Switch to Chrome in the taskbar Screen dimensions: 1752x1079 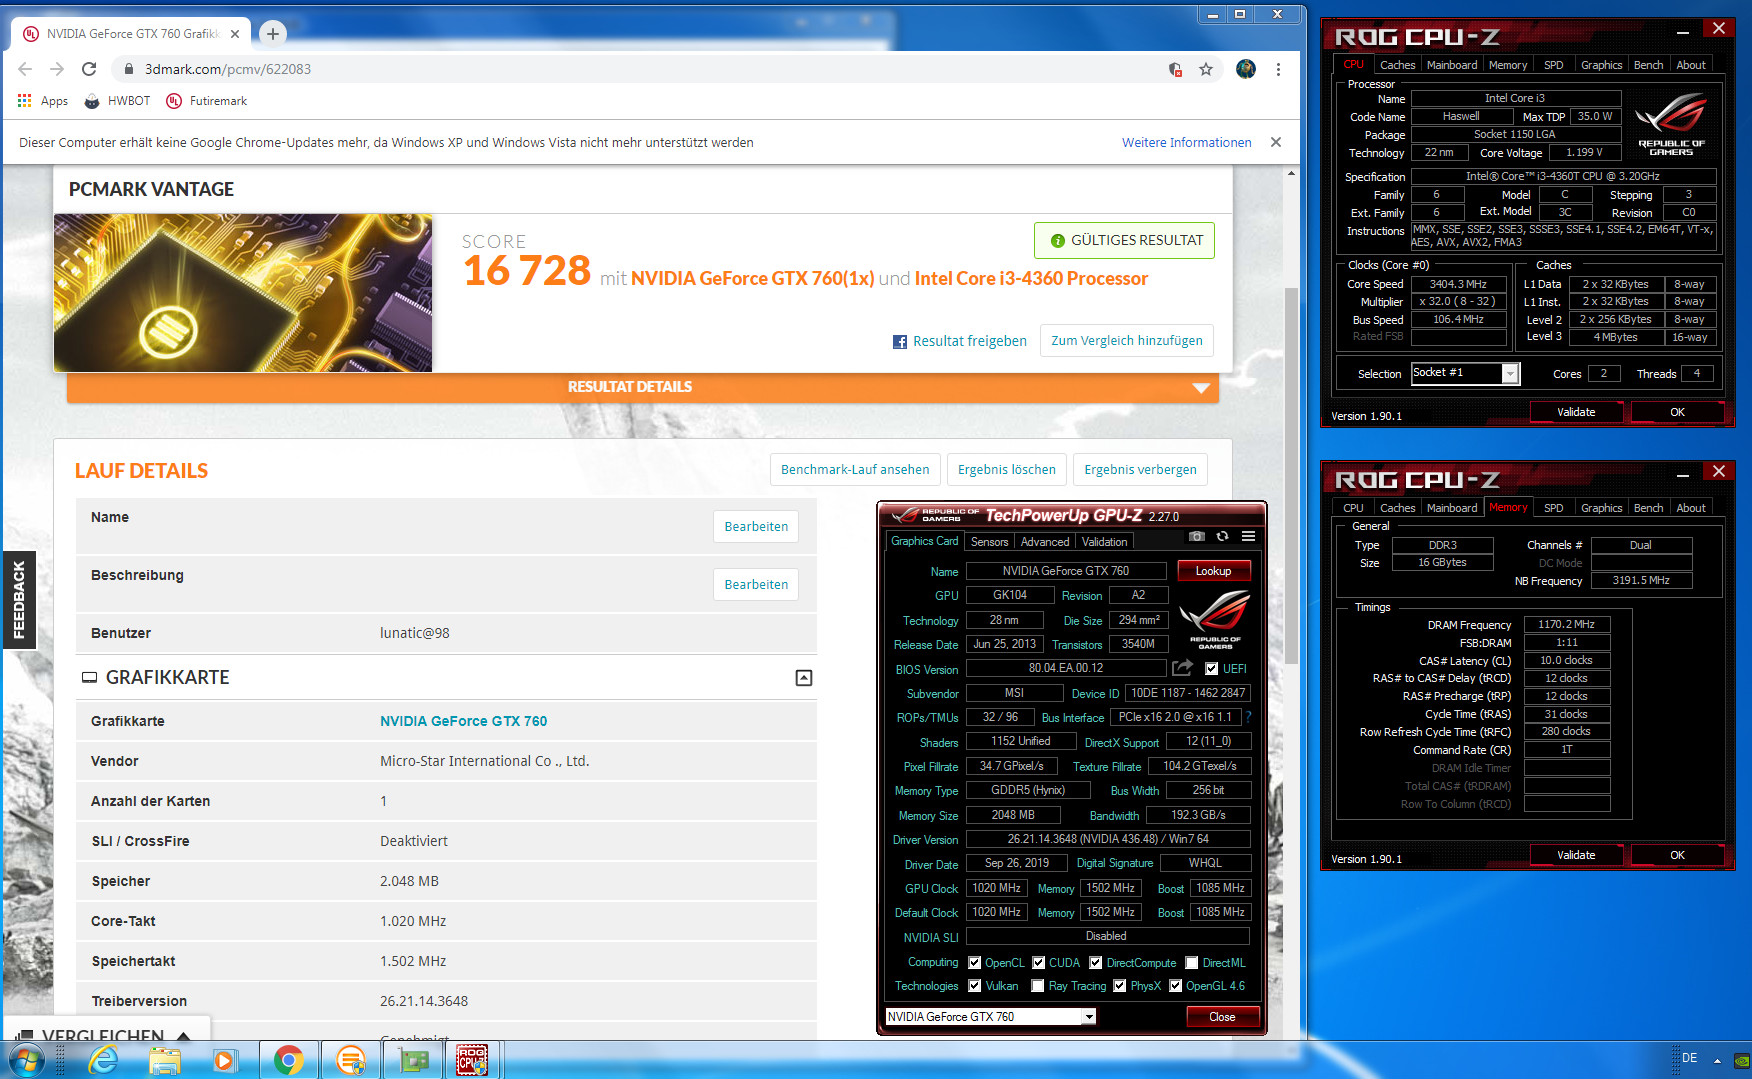coord(289,1060)
